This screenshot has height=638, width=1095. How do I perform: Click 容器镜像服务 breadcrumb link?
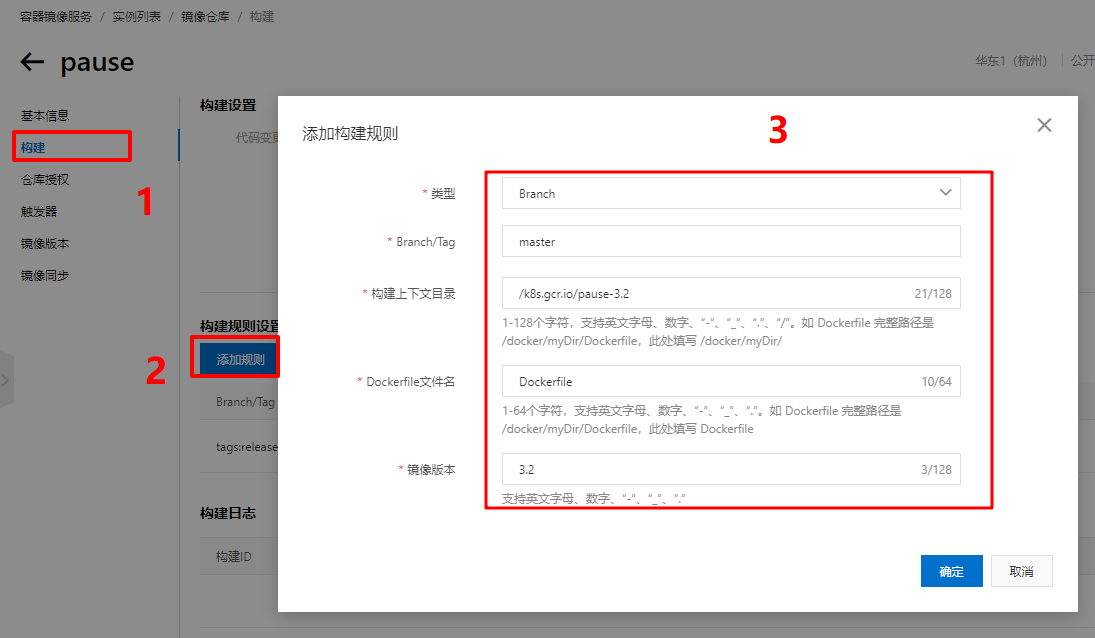(56, 17)
